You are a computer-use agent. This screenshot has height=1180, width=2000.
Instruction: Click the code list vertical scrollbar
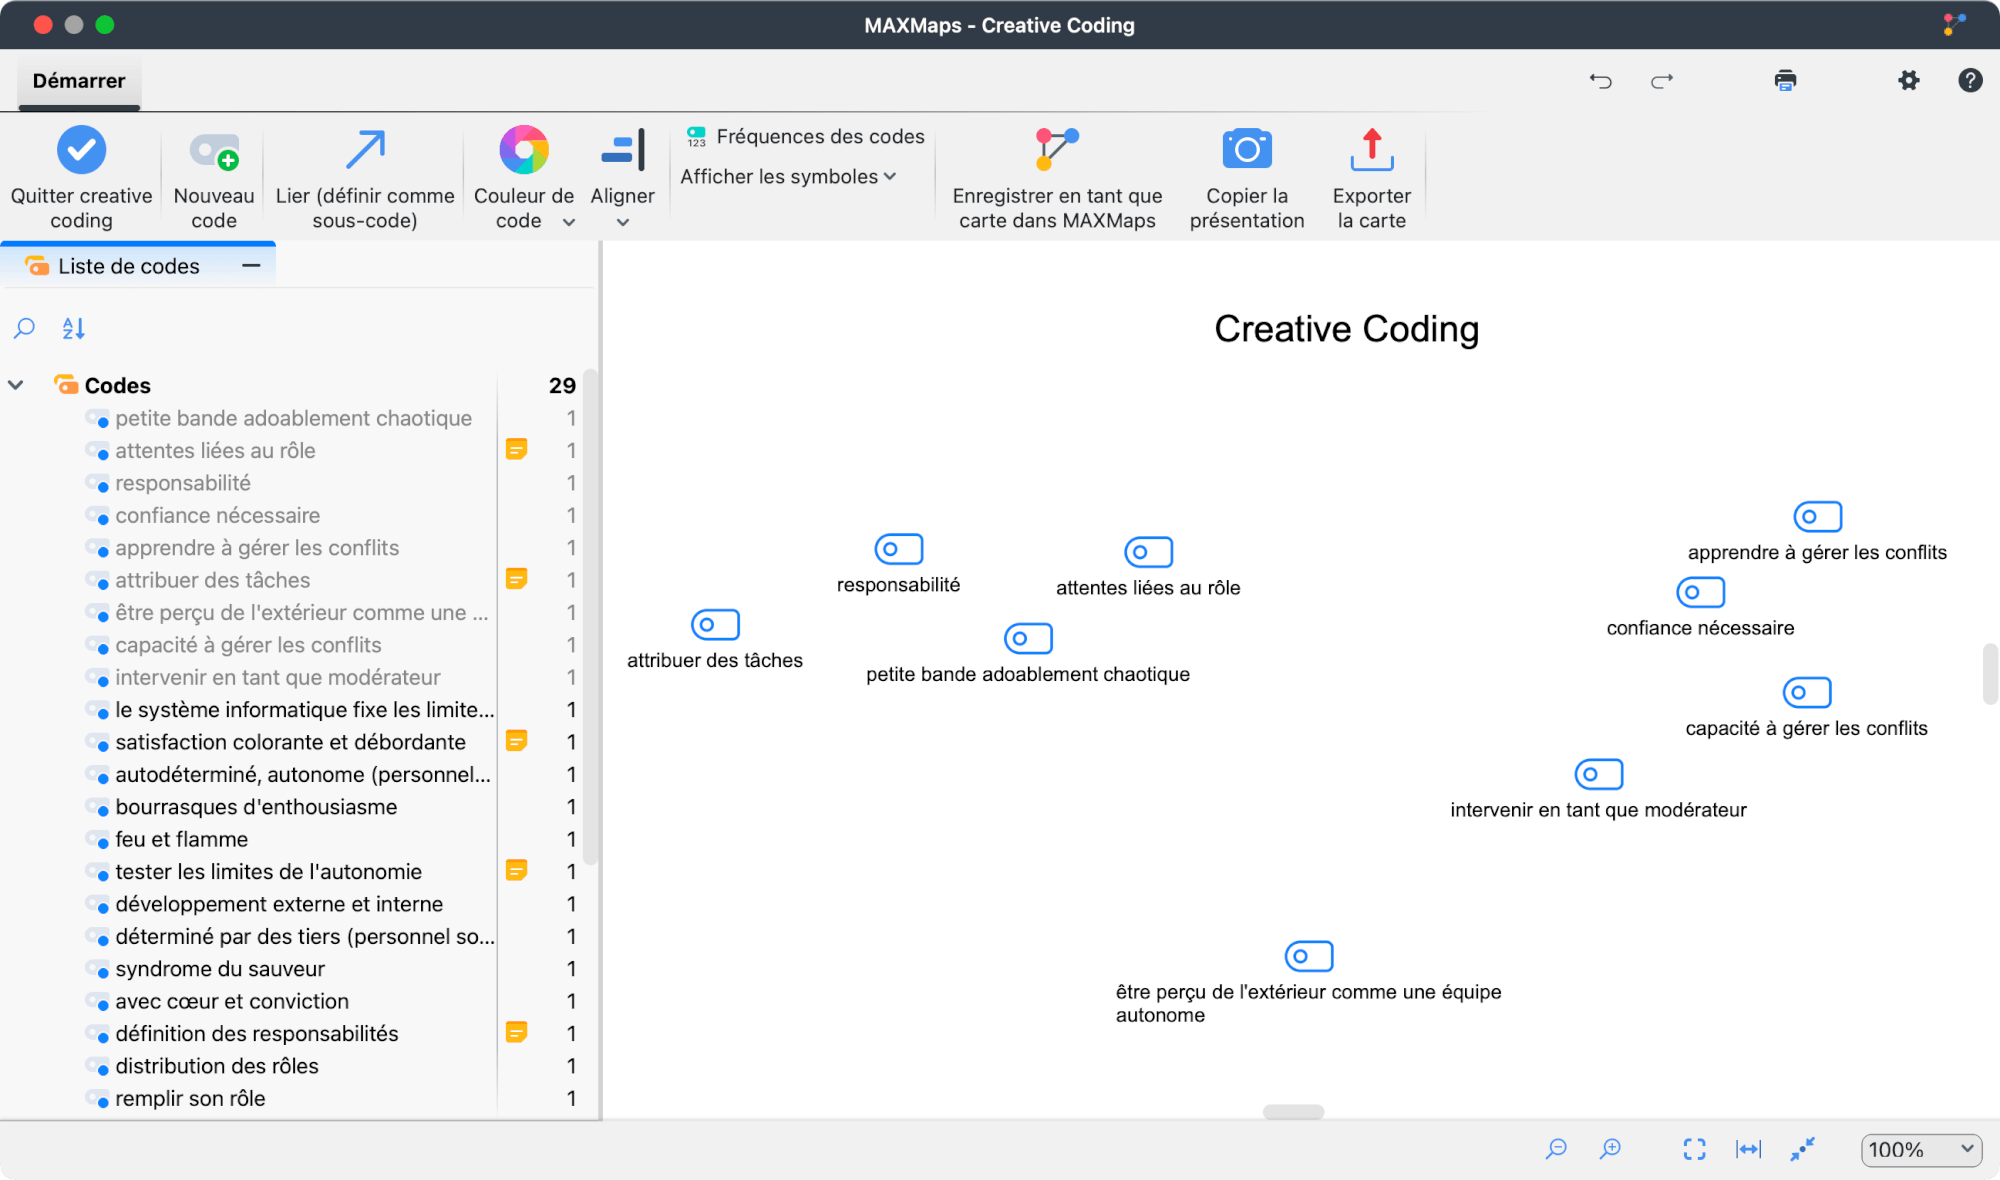coord(590,617)
